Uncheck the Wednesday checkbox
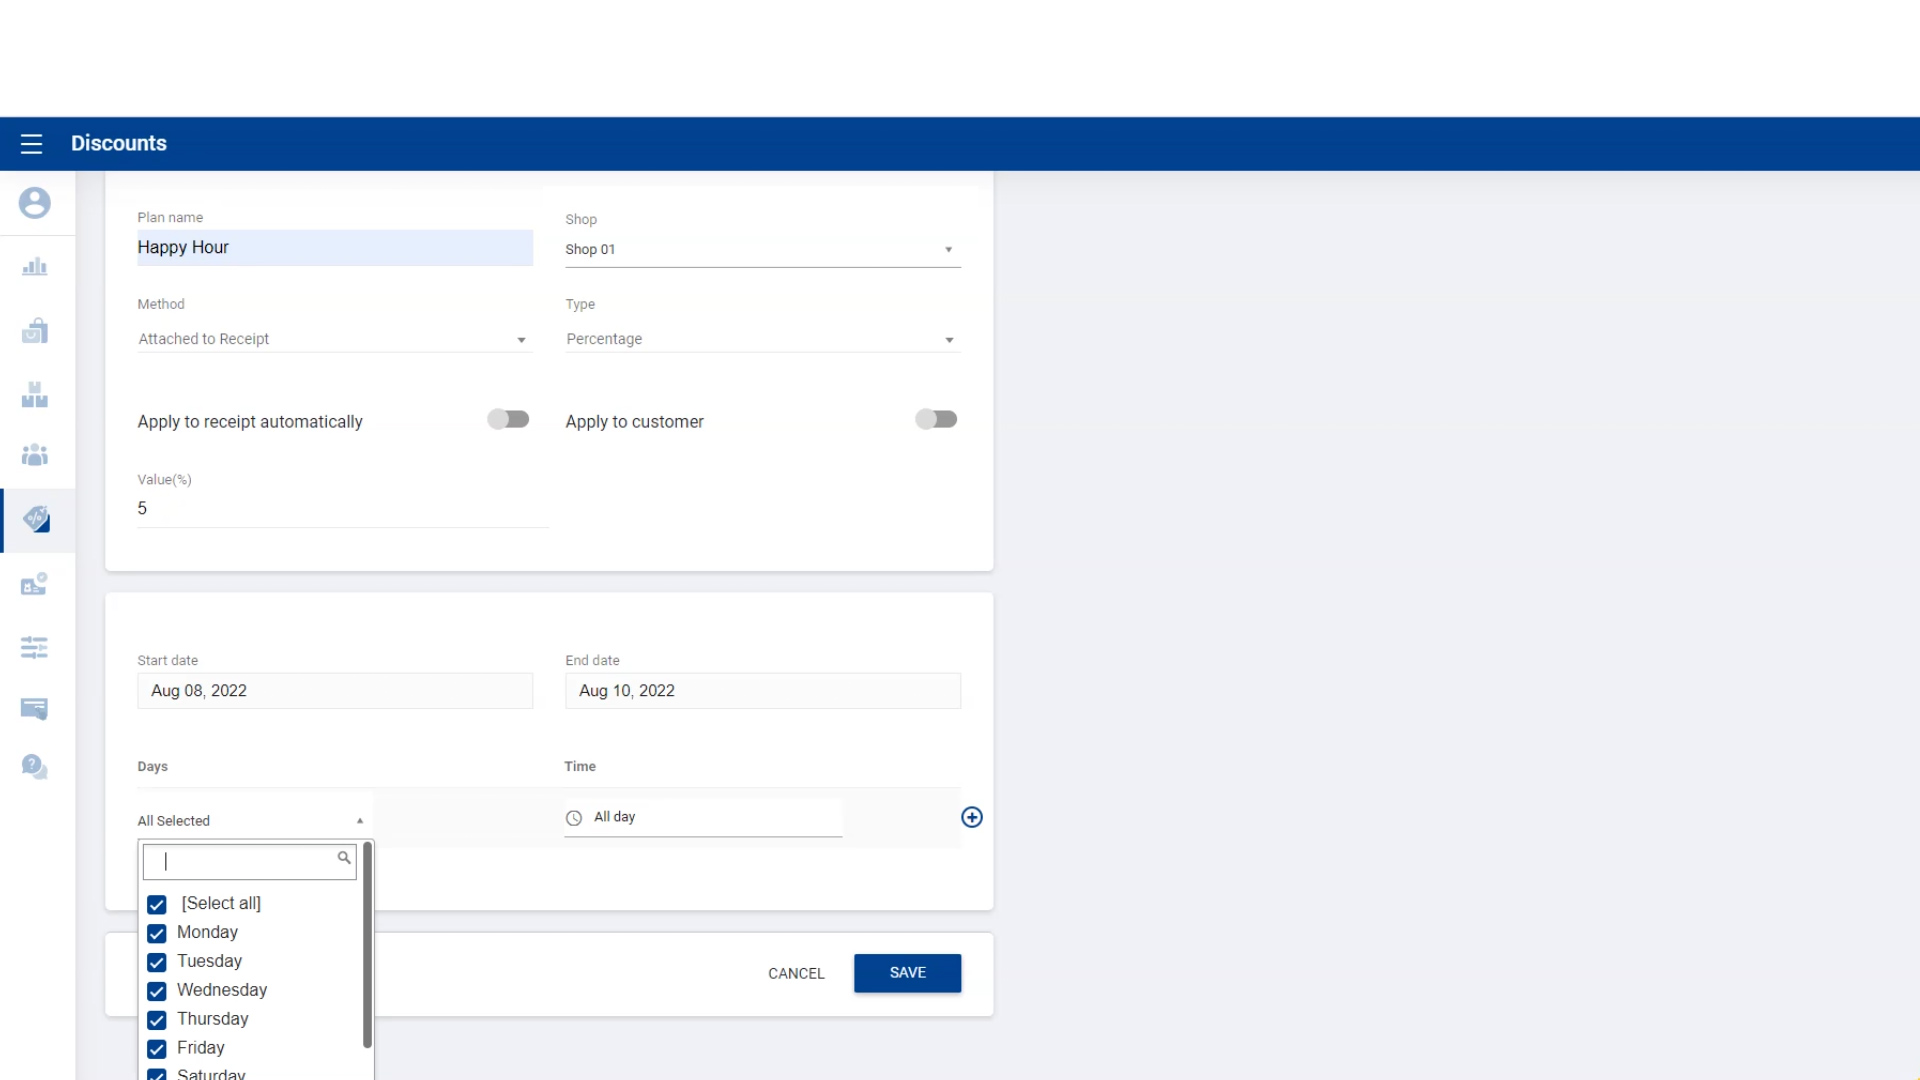Image resolution: width=1920 pixels, height=1080 pixels. 157,991
